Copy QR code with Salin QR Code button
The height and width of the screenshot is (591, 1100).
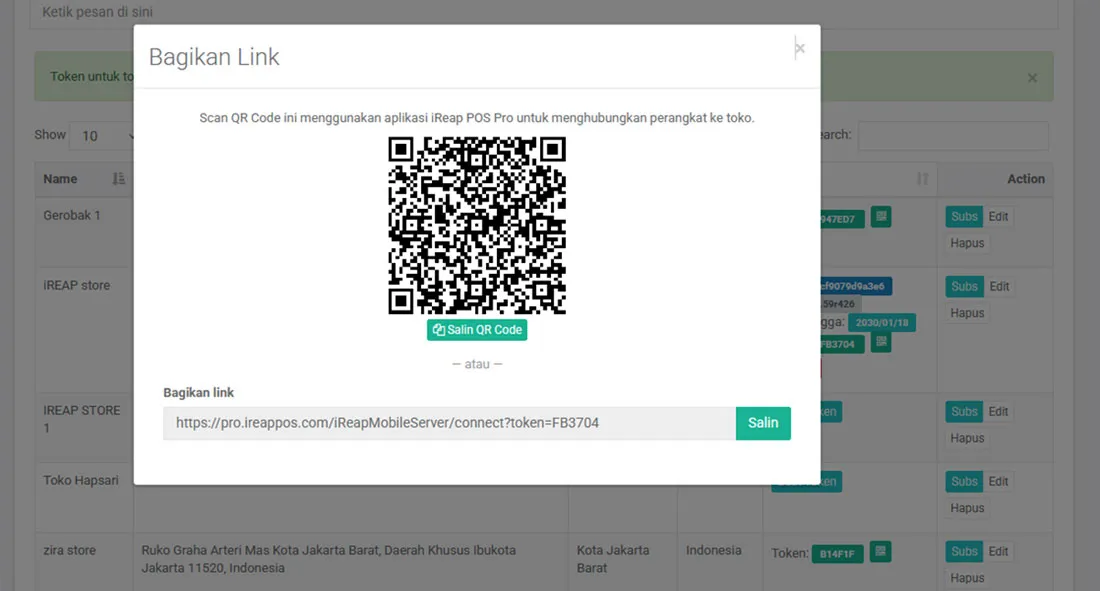click(x=477, y=330)
